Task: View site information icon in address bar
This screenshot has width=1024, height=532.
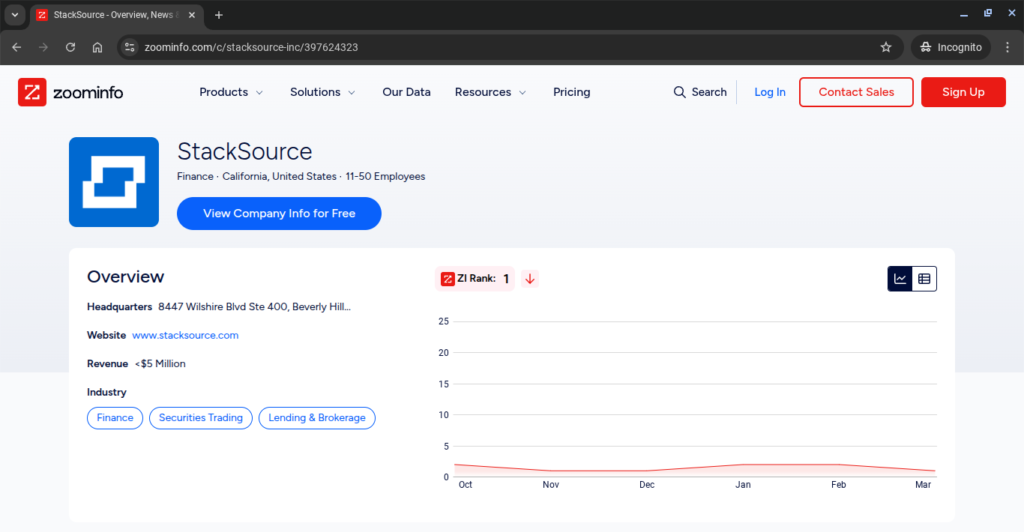Action: tap(129, 47)
